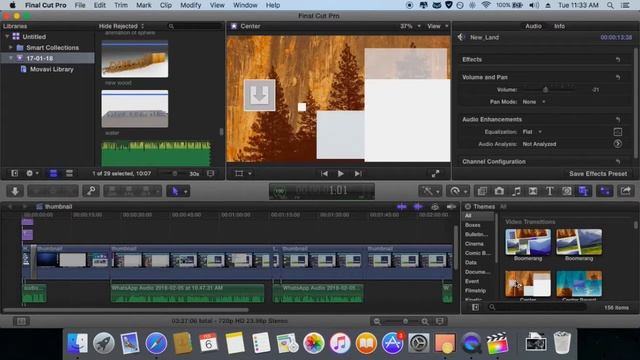Screen dimensions: 640x360
Task: Open the enhancements magic wand menu
Action: pos(430,191)
